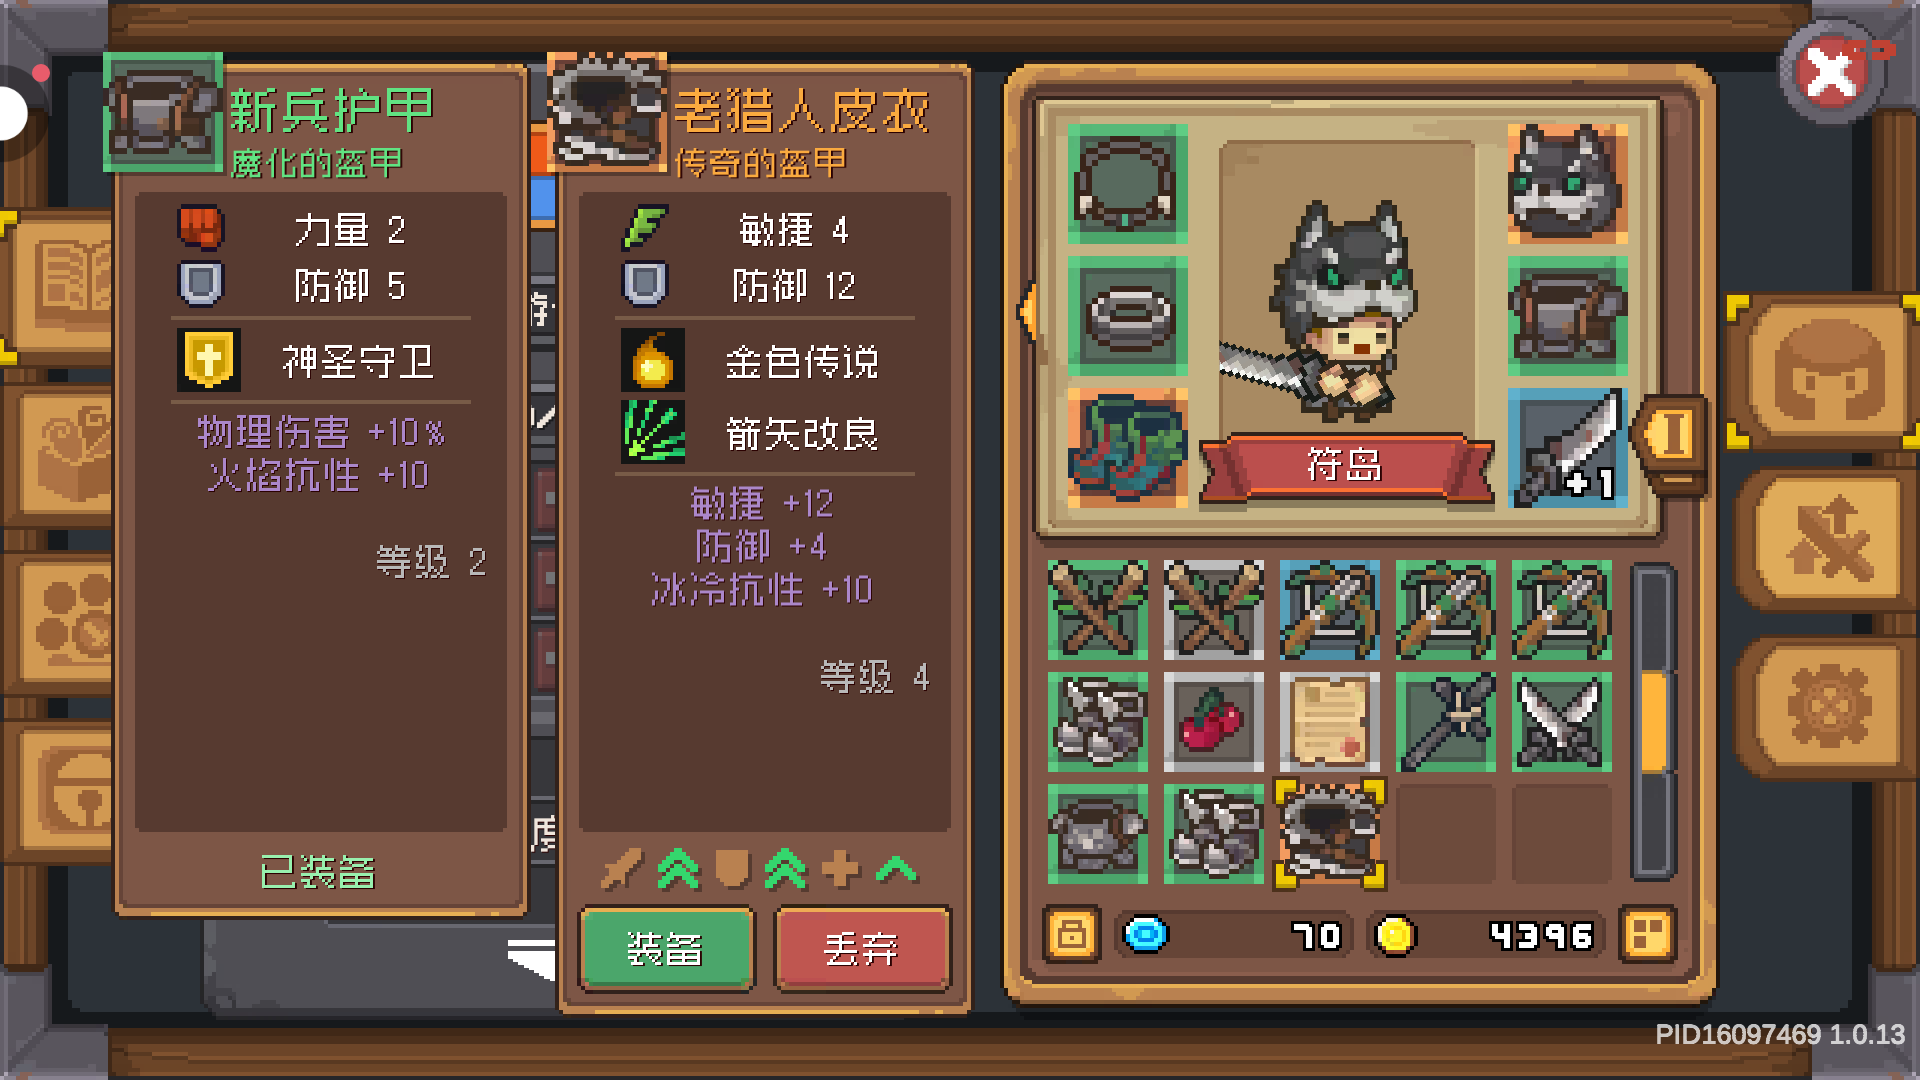This screenshot has height=1080, width=1920.
Task: Pick the scroll item in inventory
Action: (x=1329, y=722)
